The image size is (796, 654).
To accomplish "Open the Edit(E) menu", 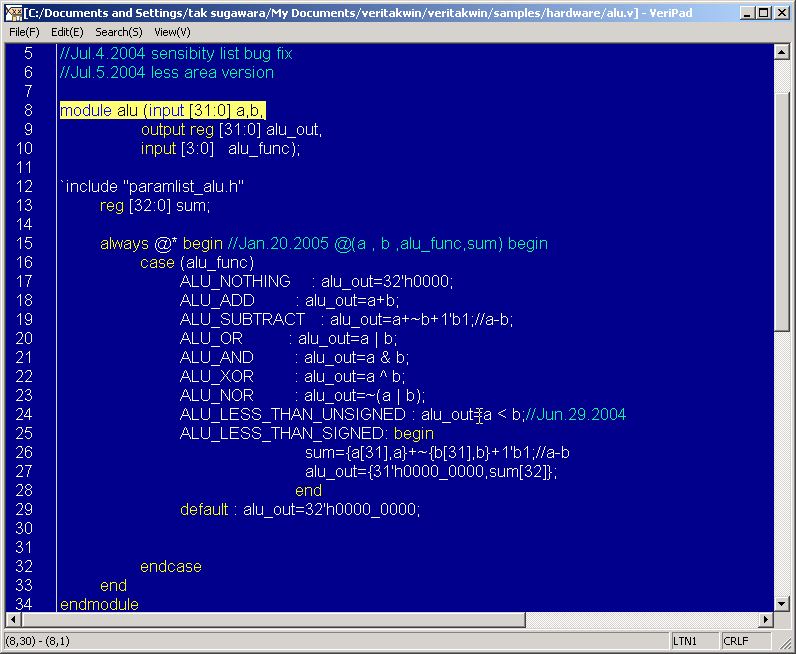I will pyautogui.click(x=67, y=32).
